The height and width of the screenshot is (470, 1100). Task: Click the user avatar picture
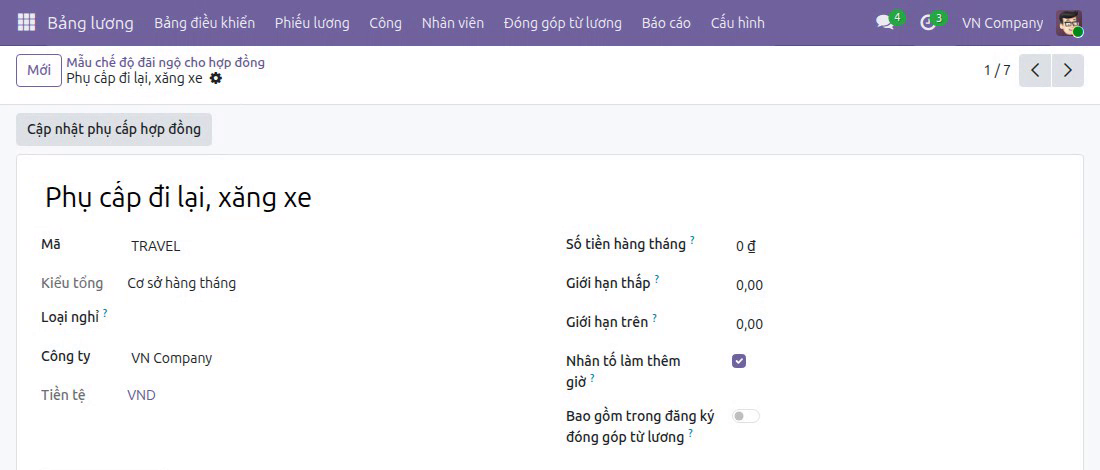(1069, 23)
